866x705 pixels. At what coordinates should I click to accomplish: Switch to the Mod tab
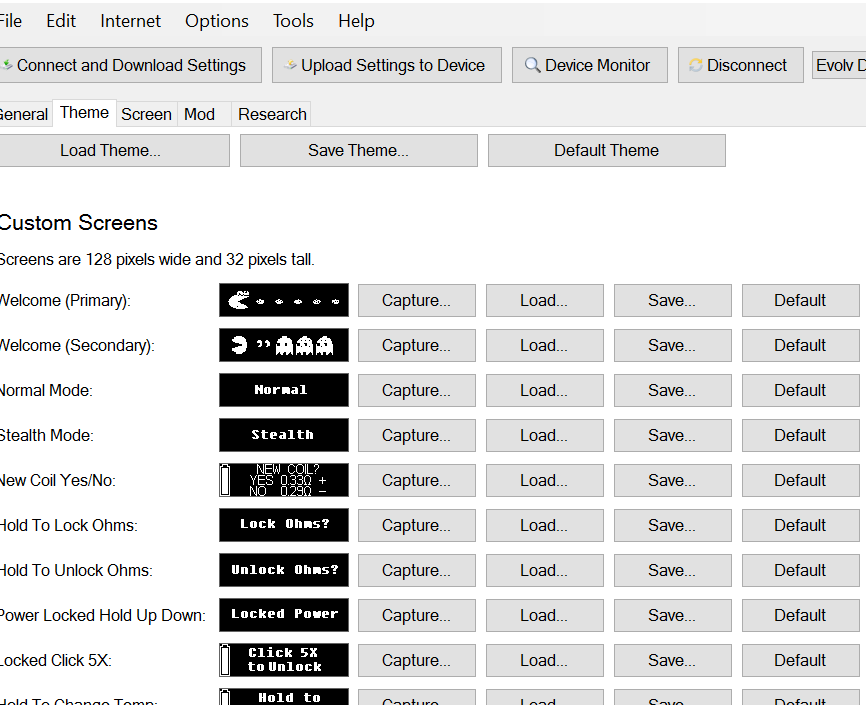click(x=199, y=114)
